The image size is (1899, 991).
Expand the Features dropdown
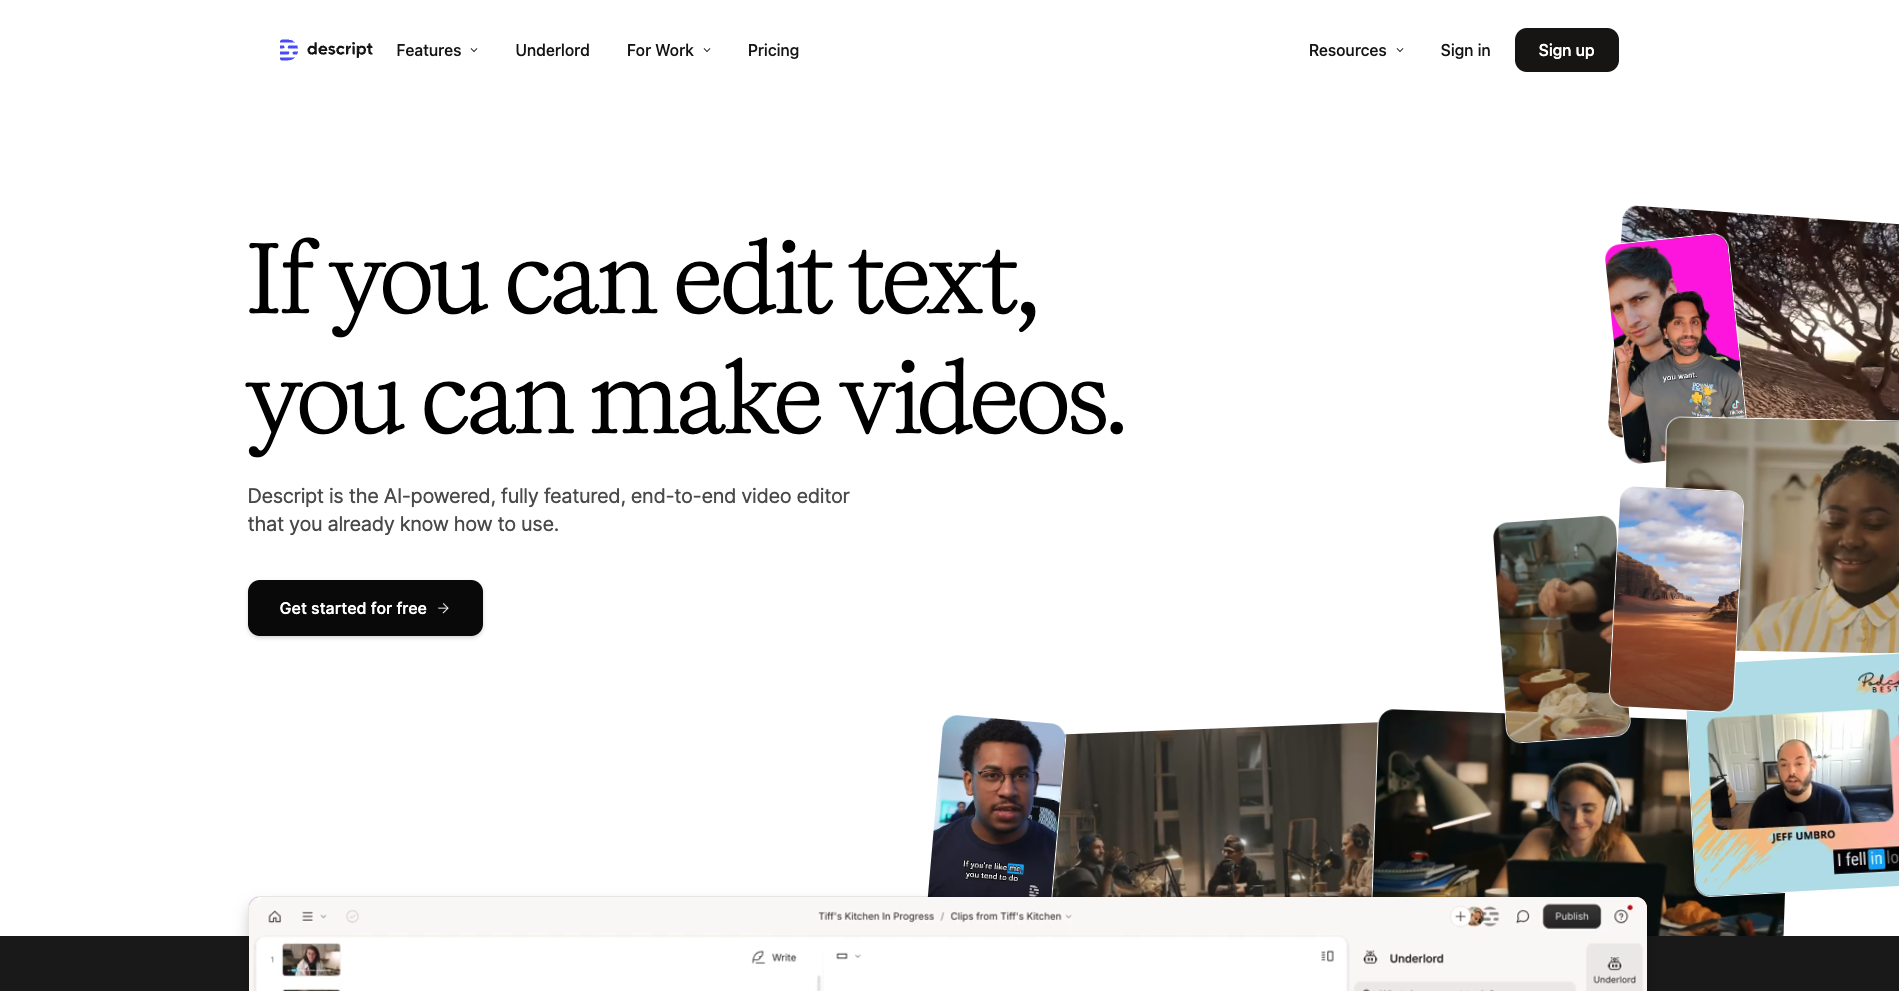(437, 50)
